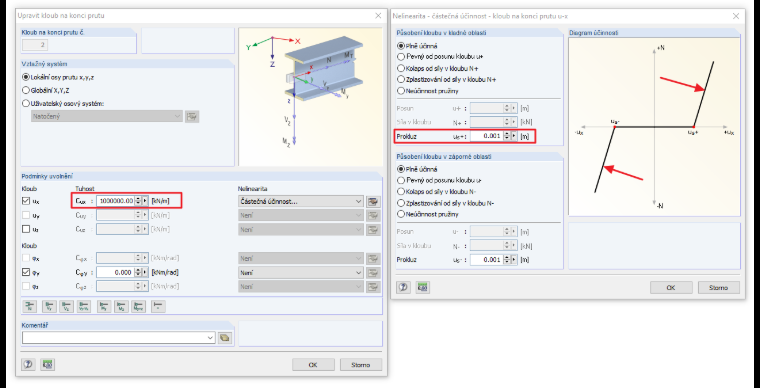Screen dimensions: 760x388
Task: Click the Vz shear release preset icon
Action: (x=66, y=306)
